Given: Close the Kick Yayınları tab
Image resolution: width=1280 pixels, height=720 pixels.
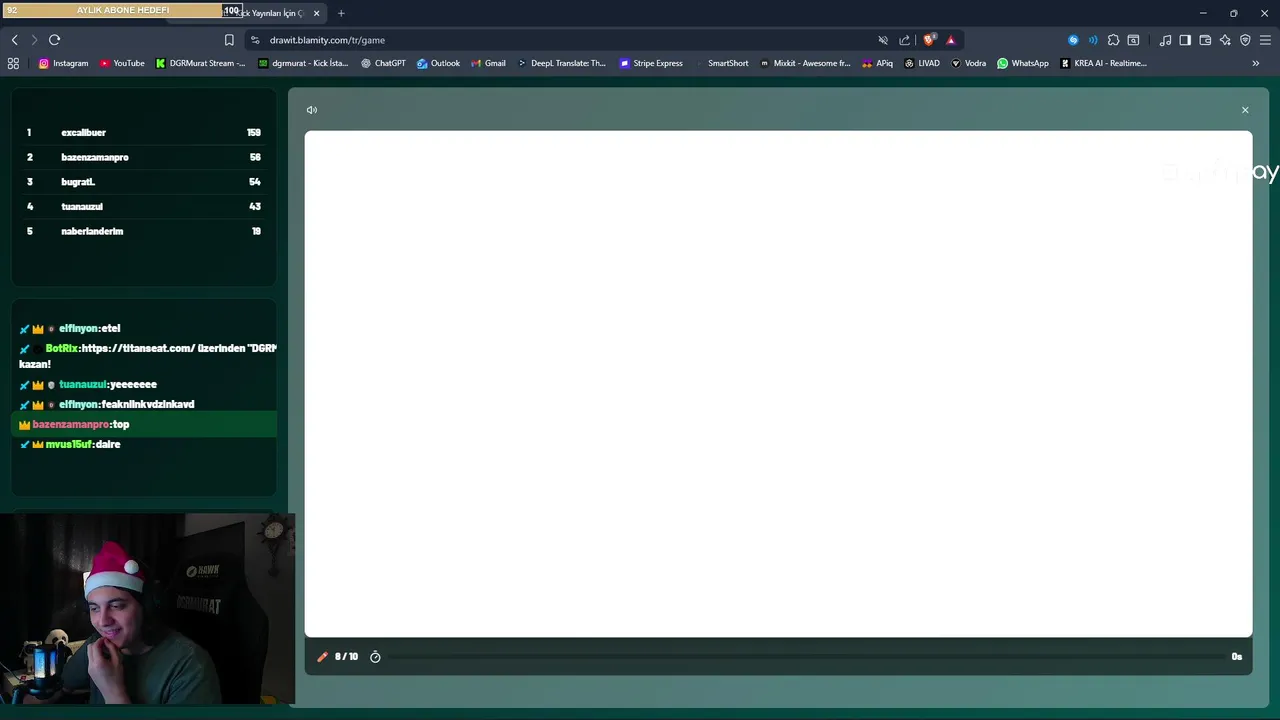Looking at the screenshot, I should (317, 13).
